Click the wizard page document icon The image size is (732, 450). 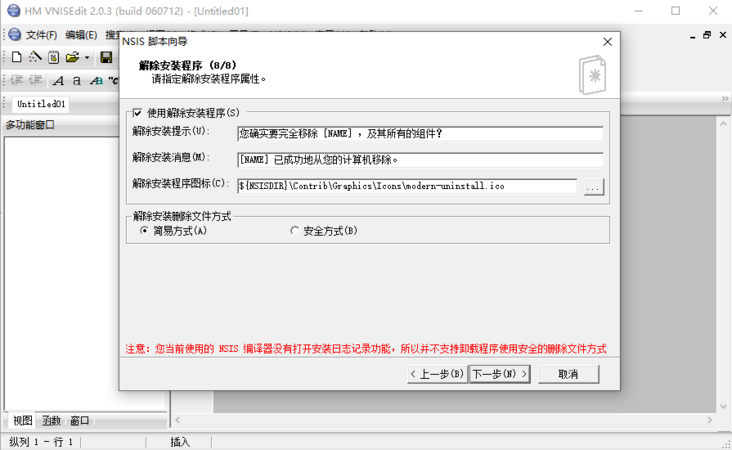592,75
